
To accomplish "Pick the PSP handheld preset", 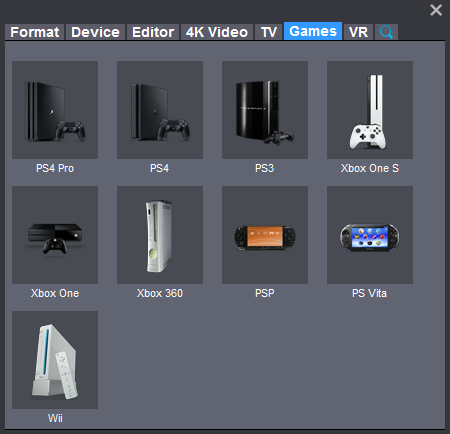I will tap(265, 235).
